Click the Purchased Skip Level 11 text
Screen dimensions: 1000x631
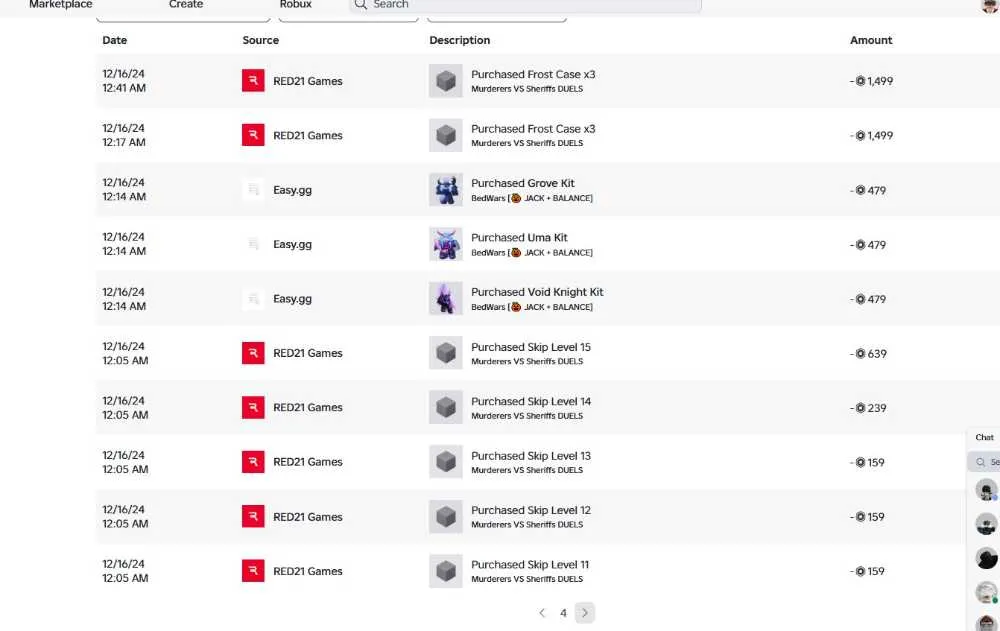530,565
